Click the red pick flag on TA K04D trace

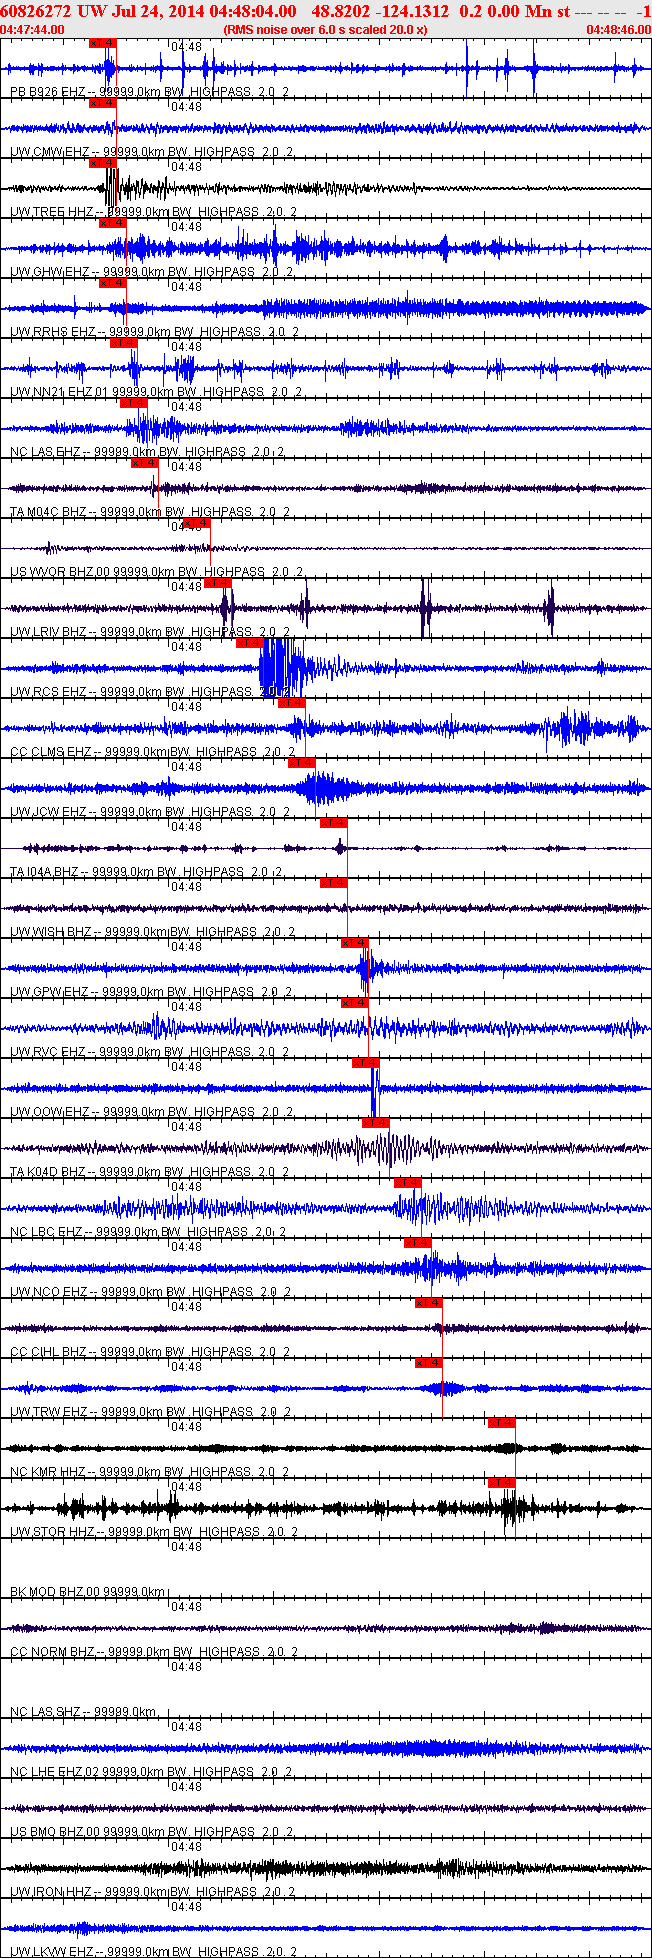[376, 1123]
